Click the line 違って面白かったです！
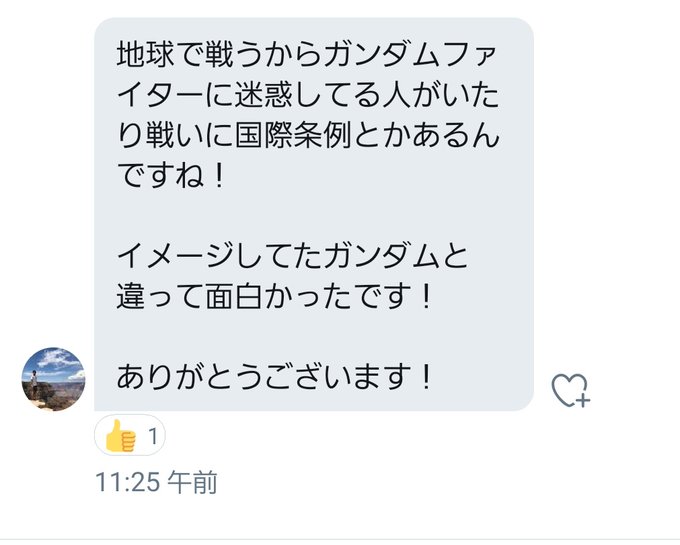The width and height of the screenshot is (680, 545). pyautogui.click(x=275, y=297)
